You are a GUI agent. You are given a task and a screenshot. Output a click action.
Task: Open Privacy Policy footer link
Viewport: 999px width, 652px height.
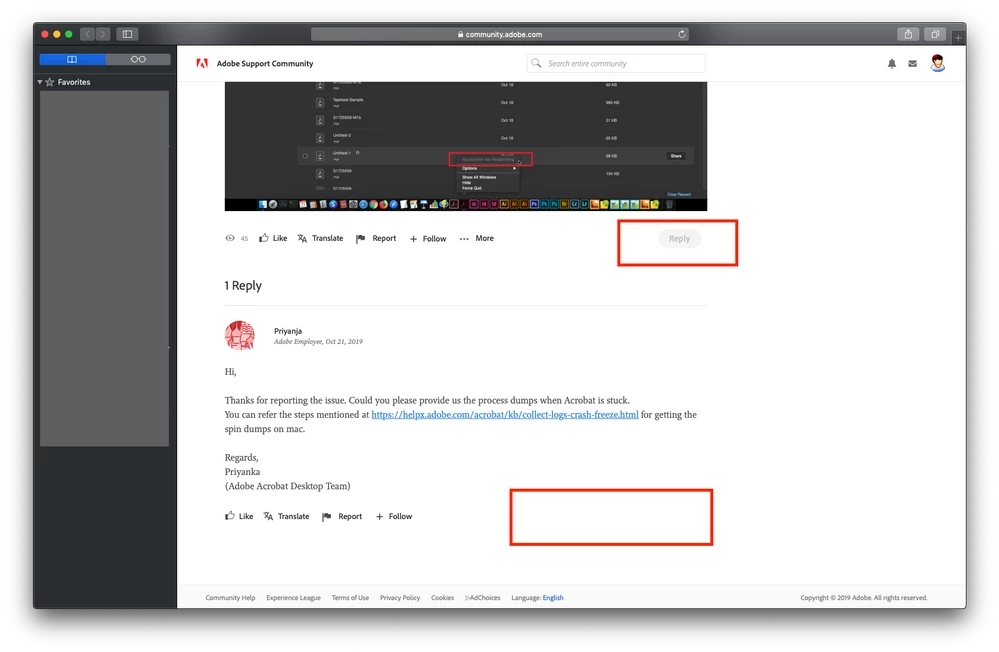(x=399, y=598)
